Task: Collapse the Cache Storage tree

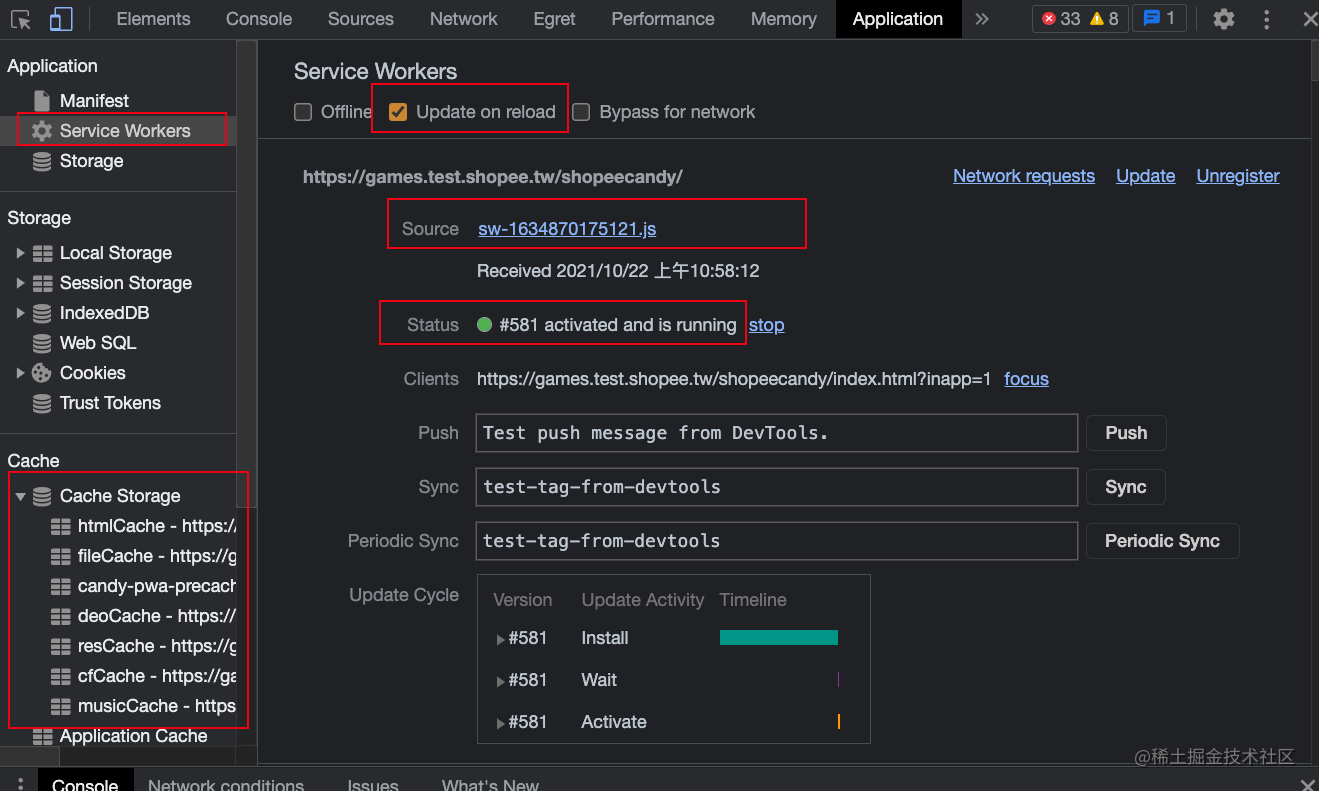Action: 22,495
